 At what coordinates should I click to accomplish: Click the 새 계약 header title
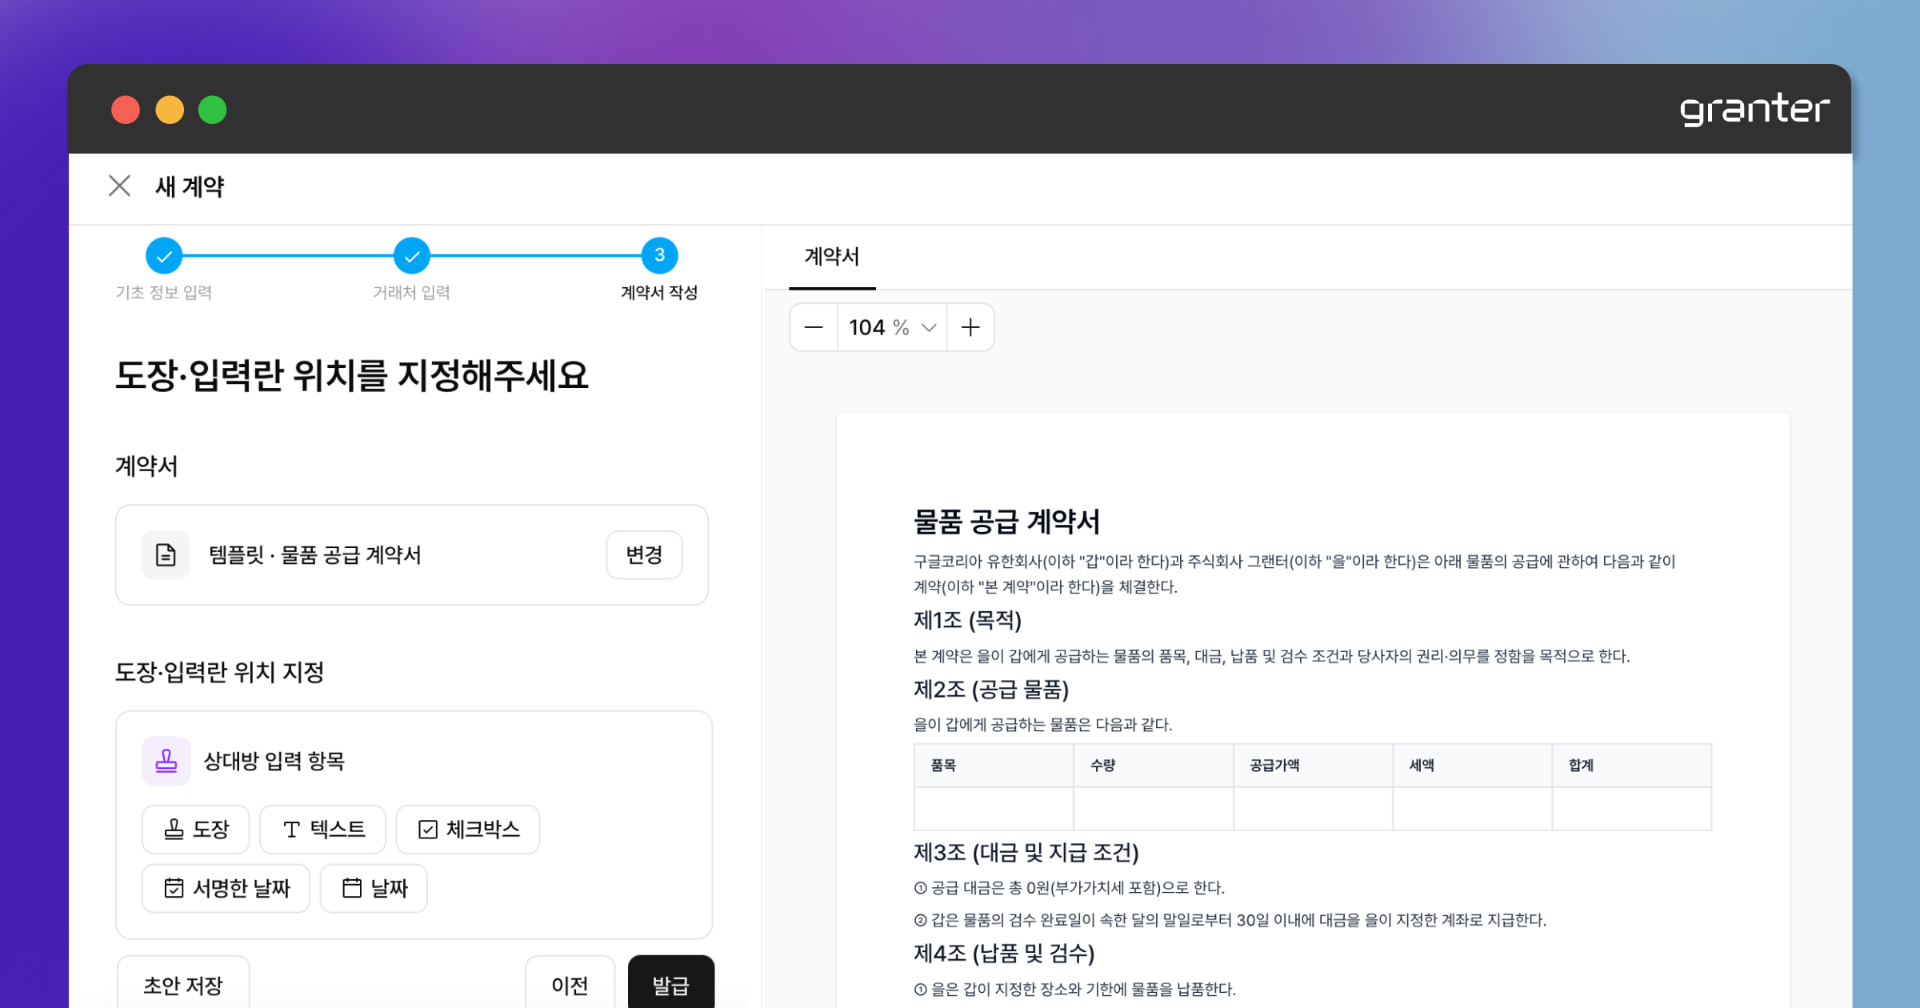click(190, 187)
